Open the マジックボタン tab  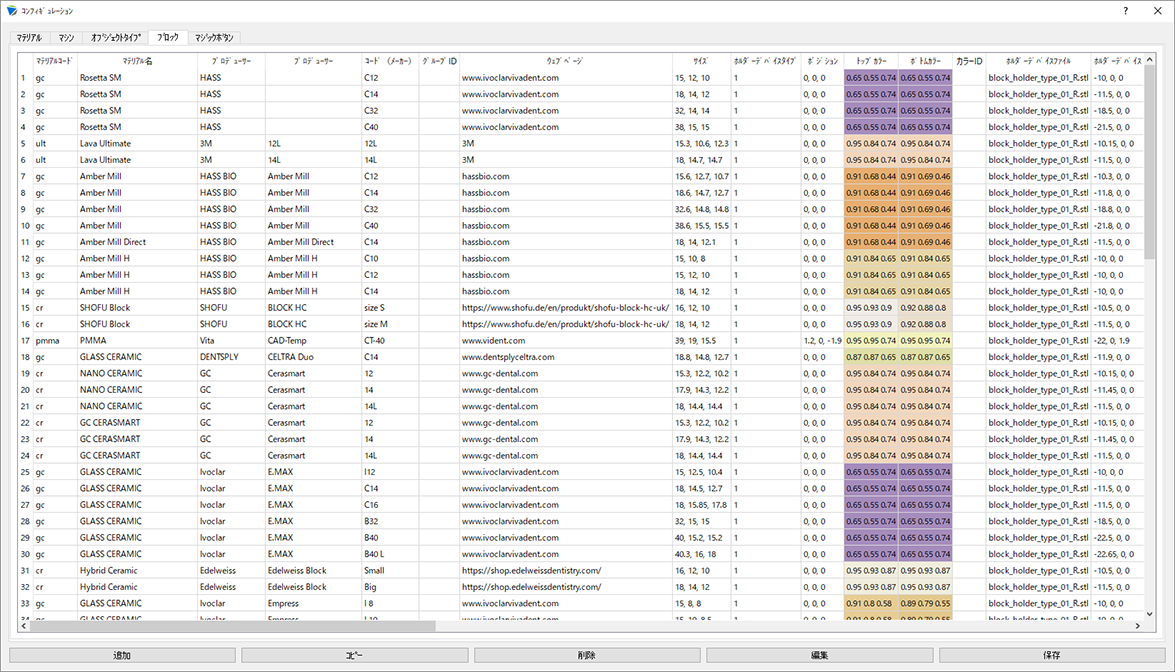[x=214, y=37]
